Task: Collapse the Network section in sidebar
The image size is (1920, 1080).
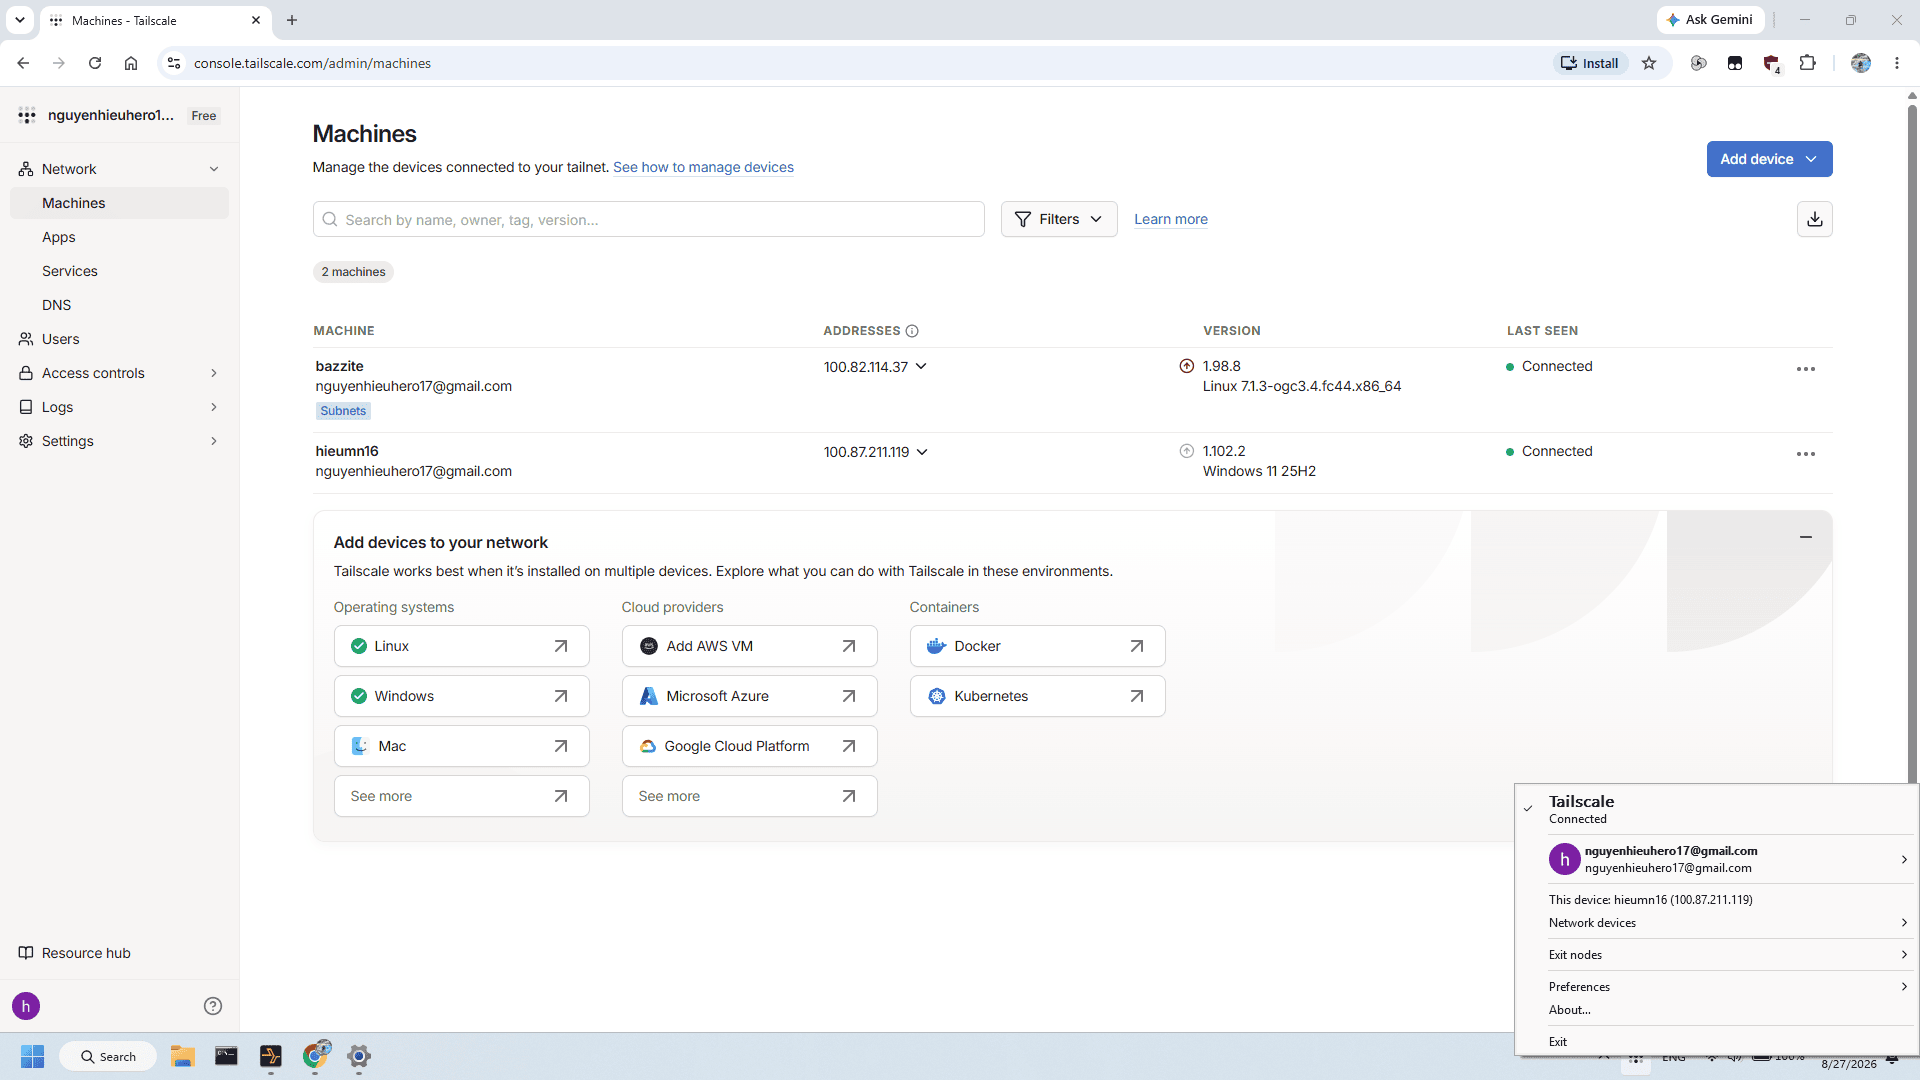Action: click(214, 169)
